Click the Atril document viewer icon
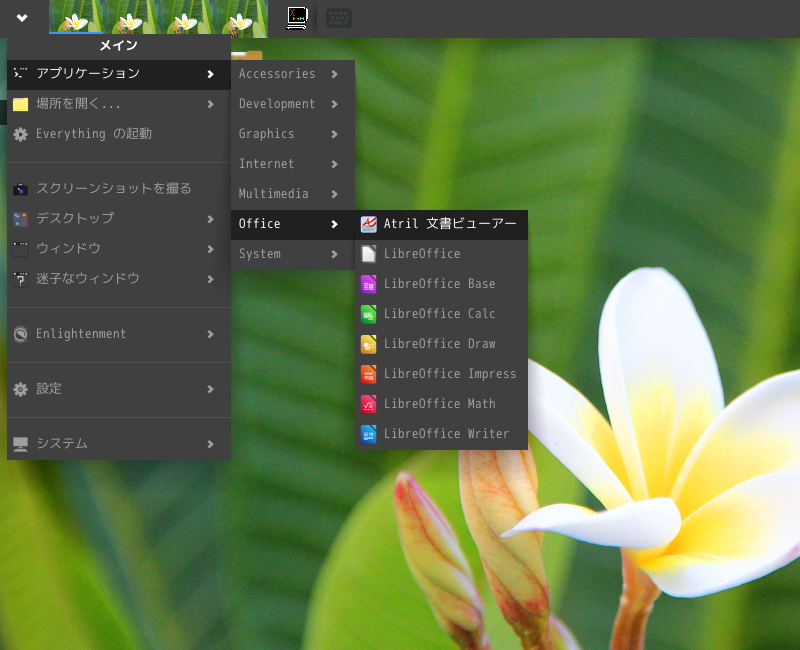The image size is (800, 650). [x=369, y=224]
